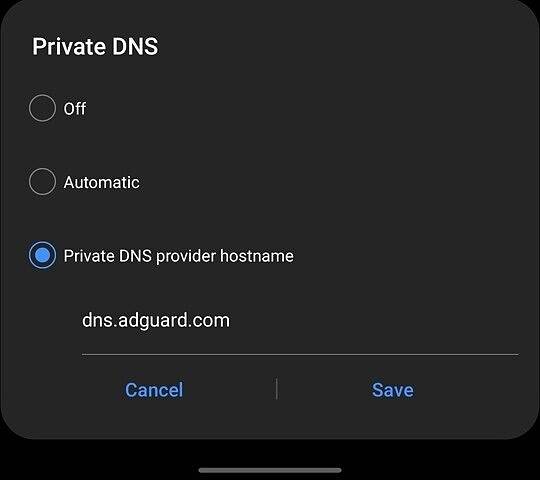This screenshot has width=540, height=480.
Task: Place cursor after "com" in the hostname
Action: pyautogui.click(x=230, y=320)
